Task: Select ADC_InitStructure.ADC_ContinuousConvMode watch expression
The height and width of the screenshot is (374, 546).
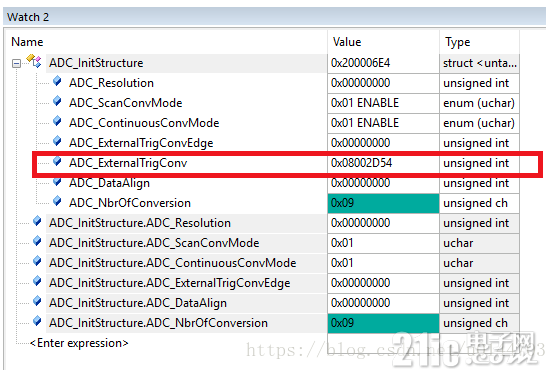Action: point(173,263)
